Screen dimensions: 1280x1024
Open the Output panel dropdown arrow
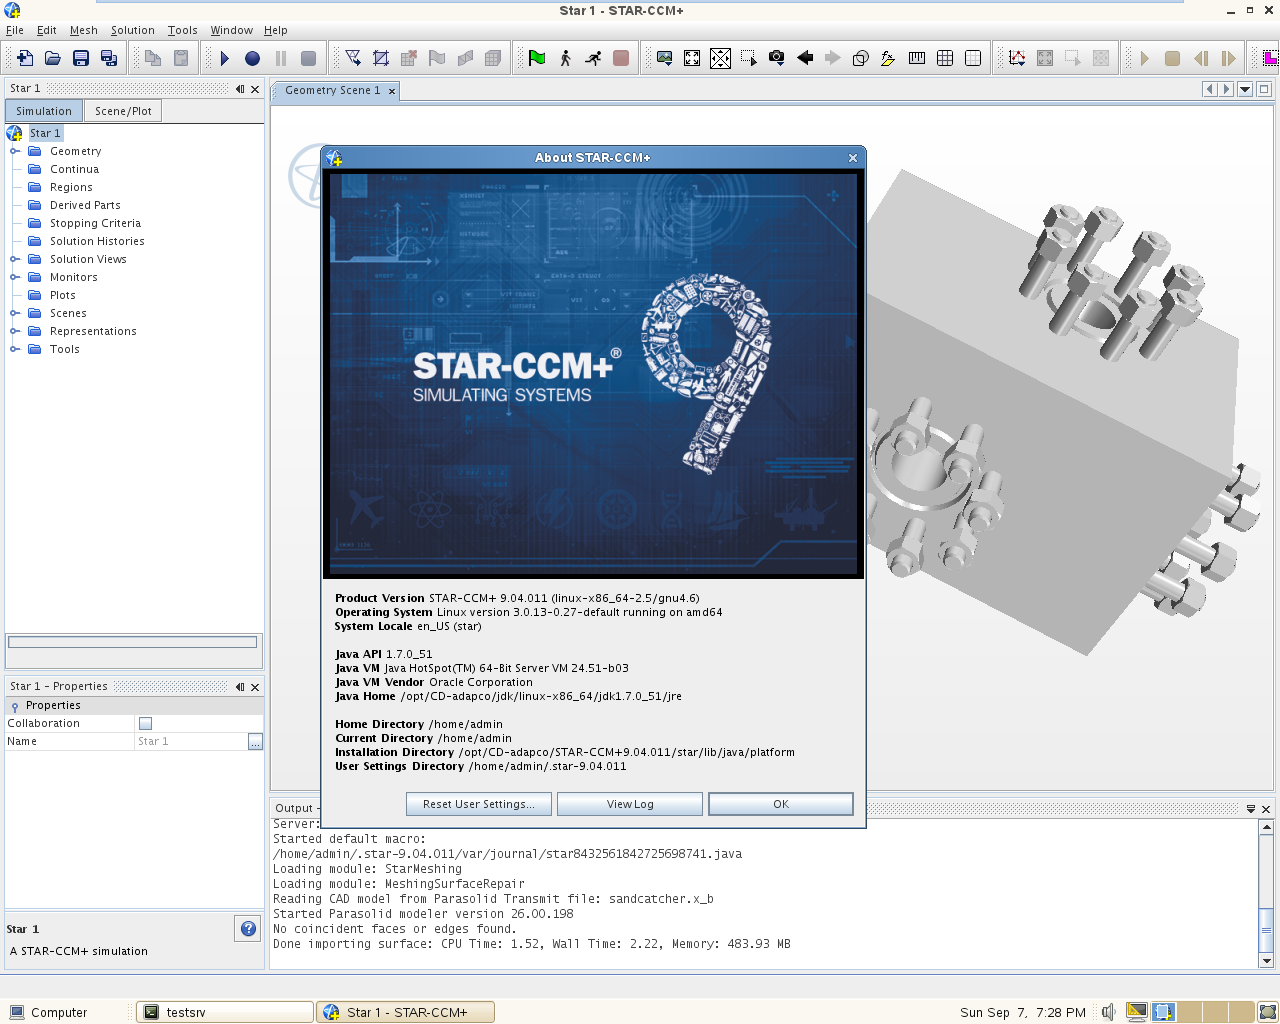[x=1250, y=808]
